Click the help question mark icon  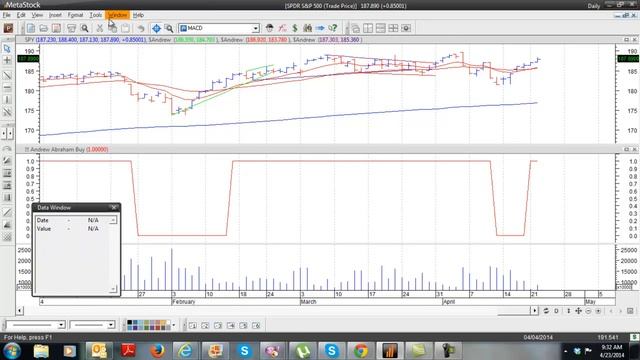coord(333,28)
